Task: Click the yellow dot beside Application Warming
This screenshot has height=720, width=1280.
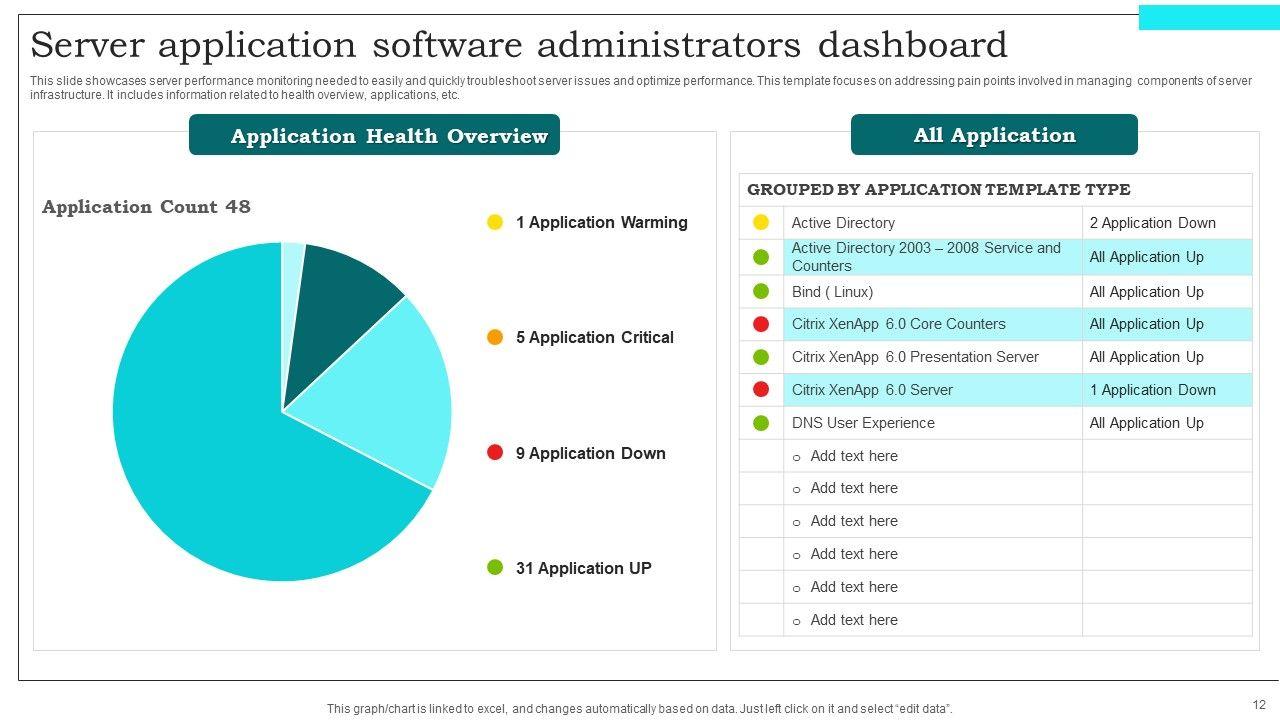Action: coord(495,222)
